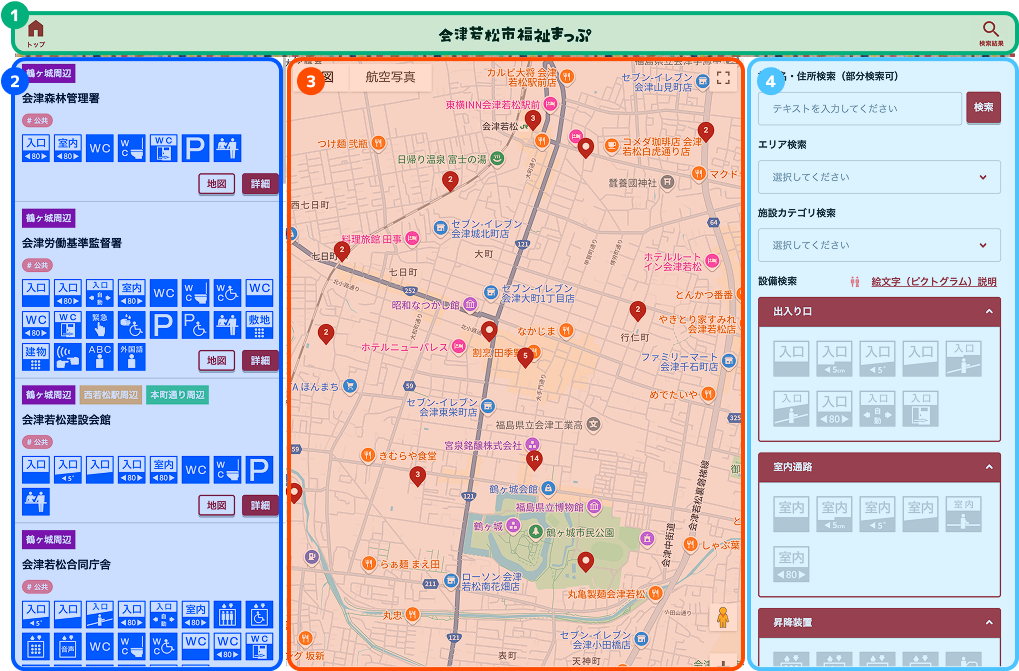
Task: Click the audio guidance icon in 会津労働基準監督署
Action: pos(68,357)
